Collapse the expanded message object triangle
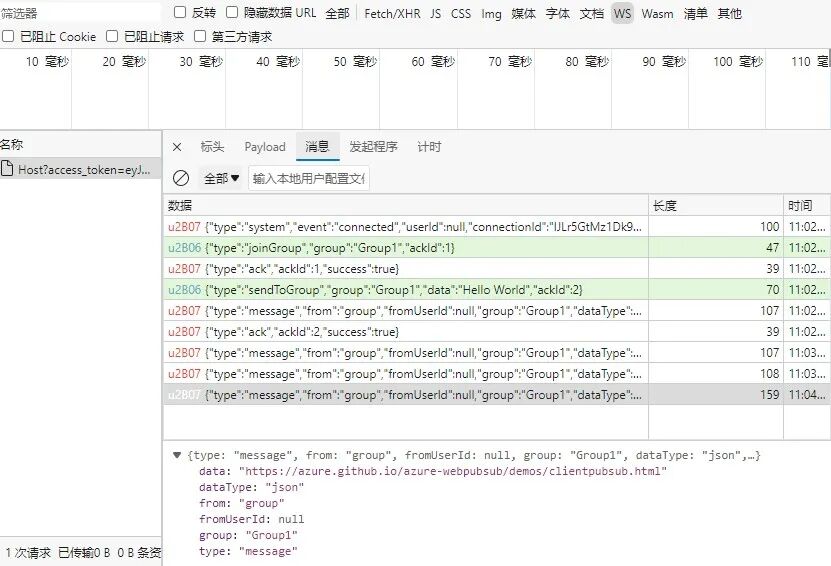The width and height of the screenshot is (831, 566). (177, 455)
